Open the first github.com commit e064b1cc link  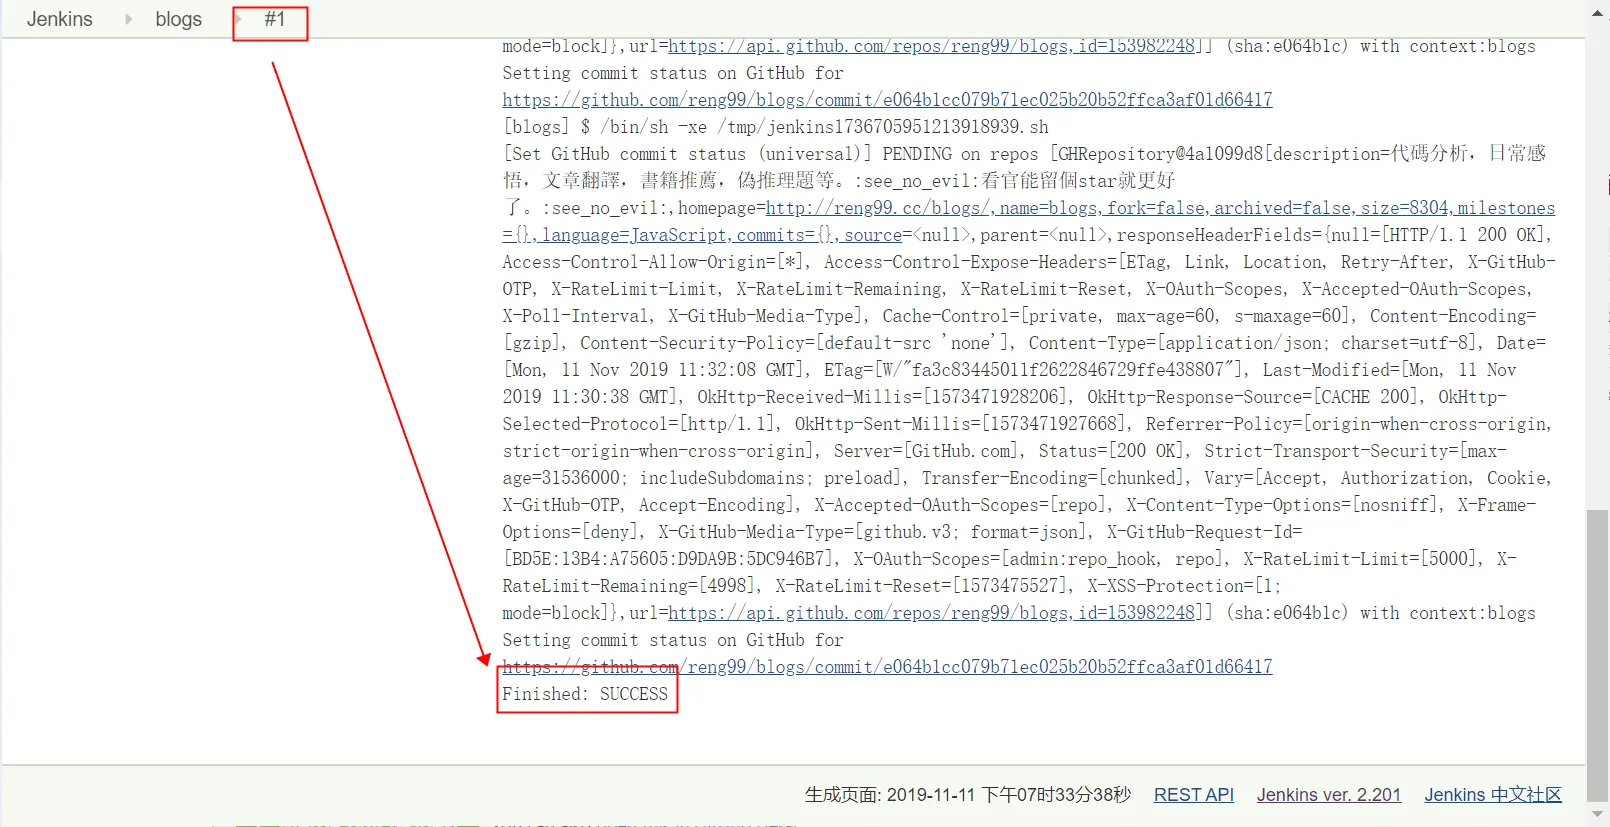(x=887, y=100)
